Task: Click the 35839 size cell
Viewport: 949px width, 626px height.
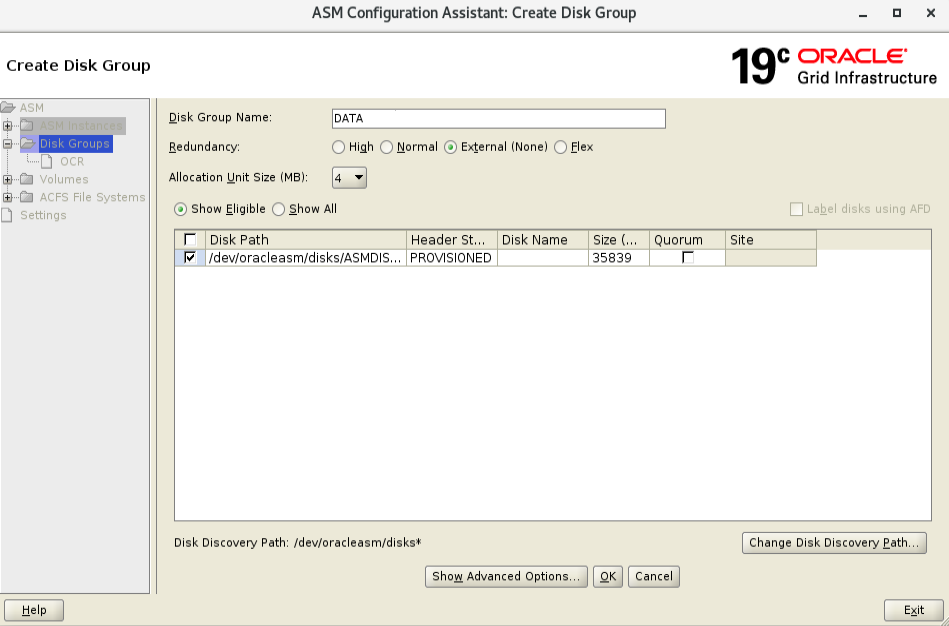Action: pyautogui.click(x=619, y=258)
